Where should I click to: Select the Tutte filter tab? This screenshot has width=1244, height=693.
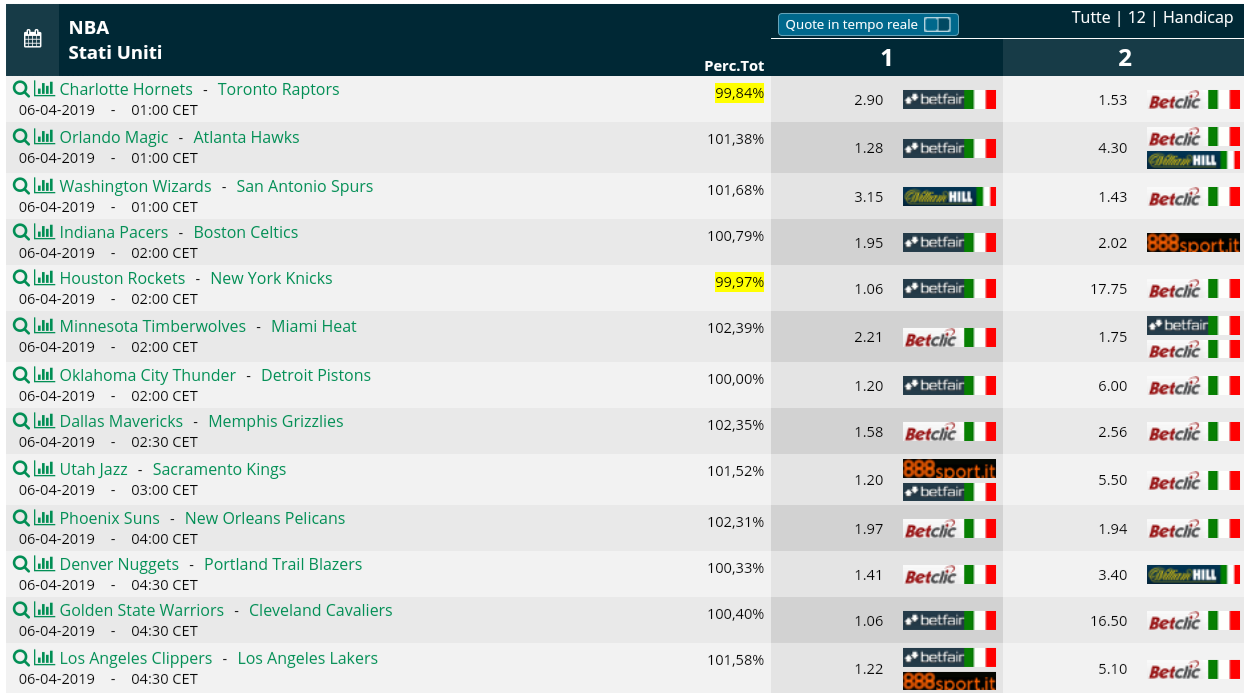[1091, 17]
